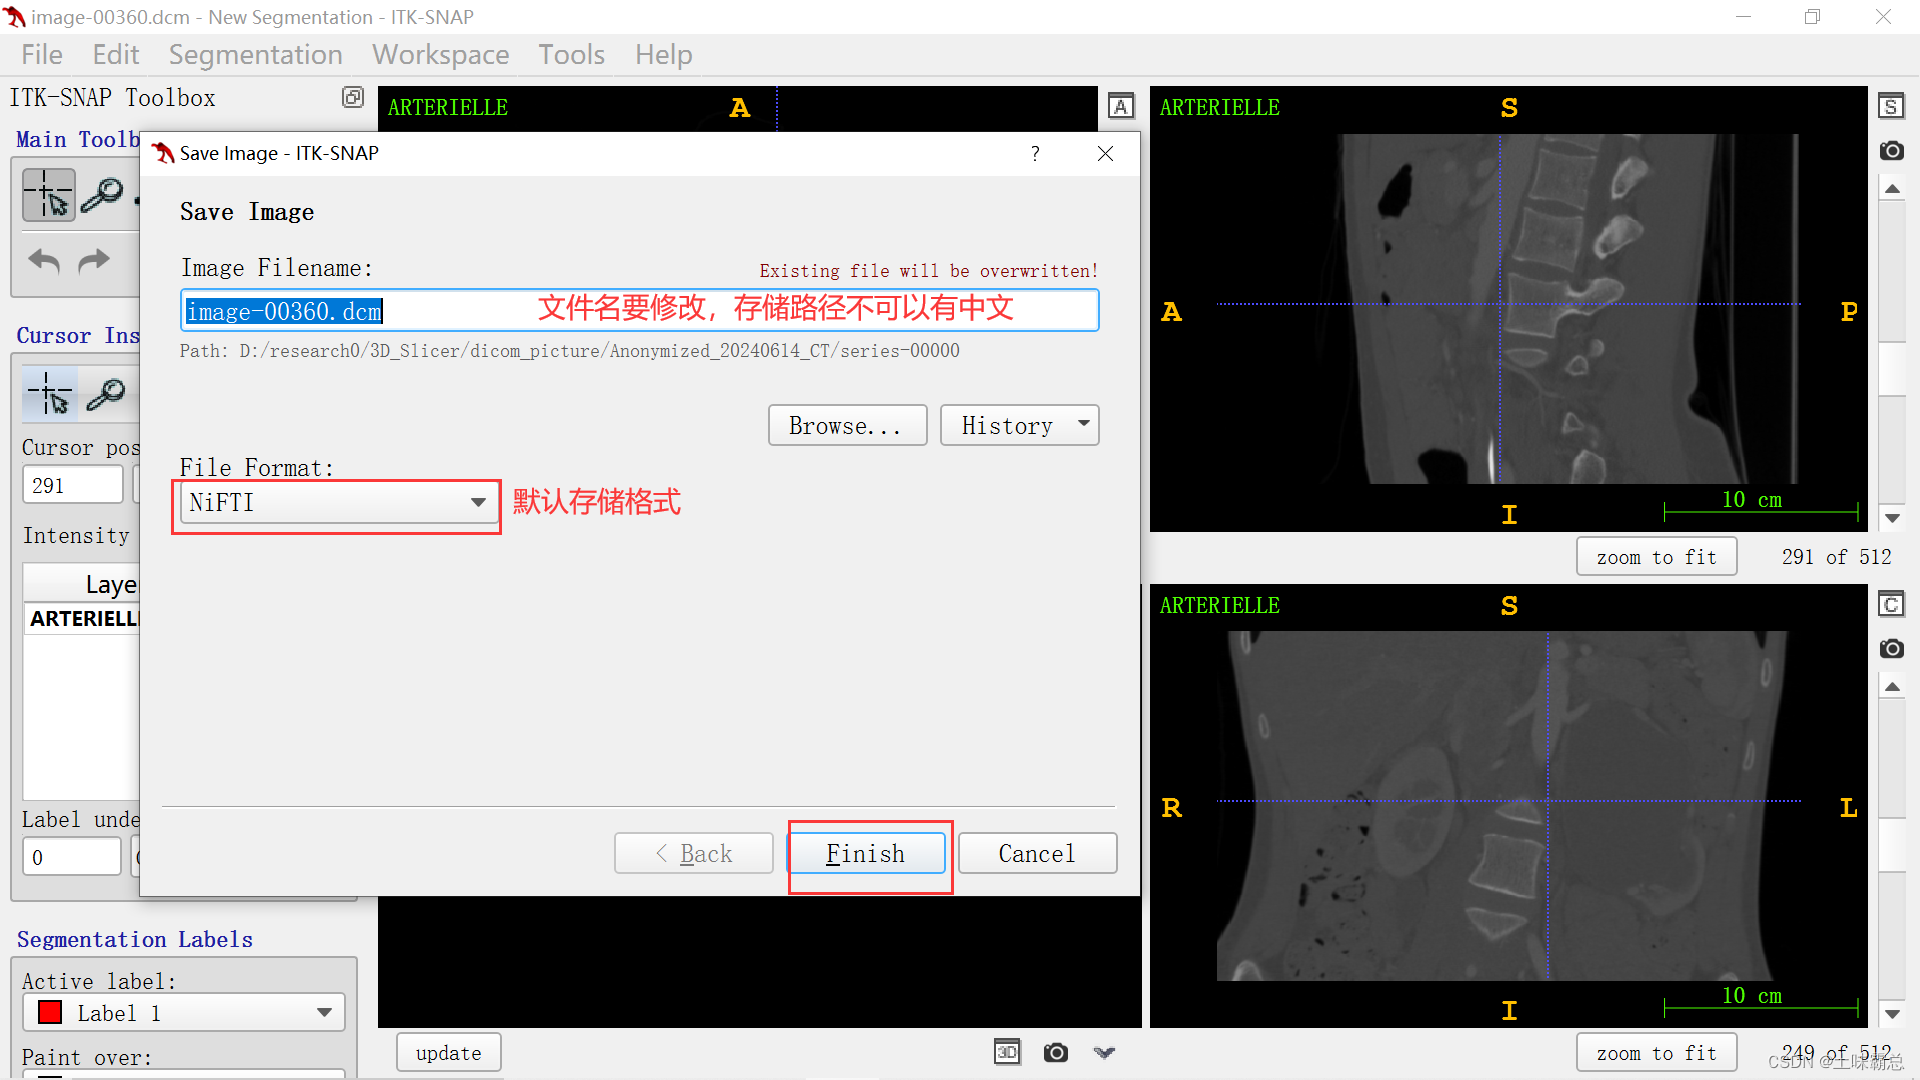Open the Active label dropdown

pyautogui.click(x=185, y=1012)
